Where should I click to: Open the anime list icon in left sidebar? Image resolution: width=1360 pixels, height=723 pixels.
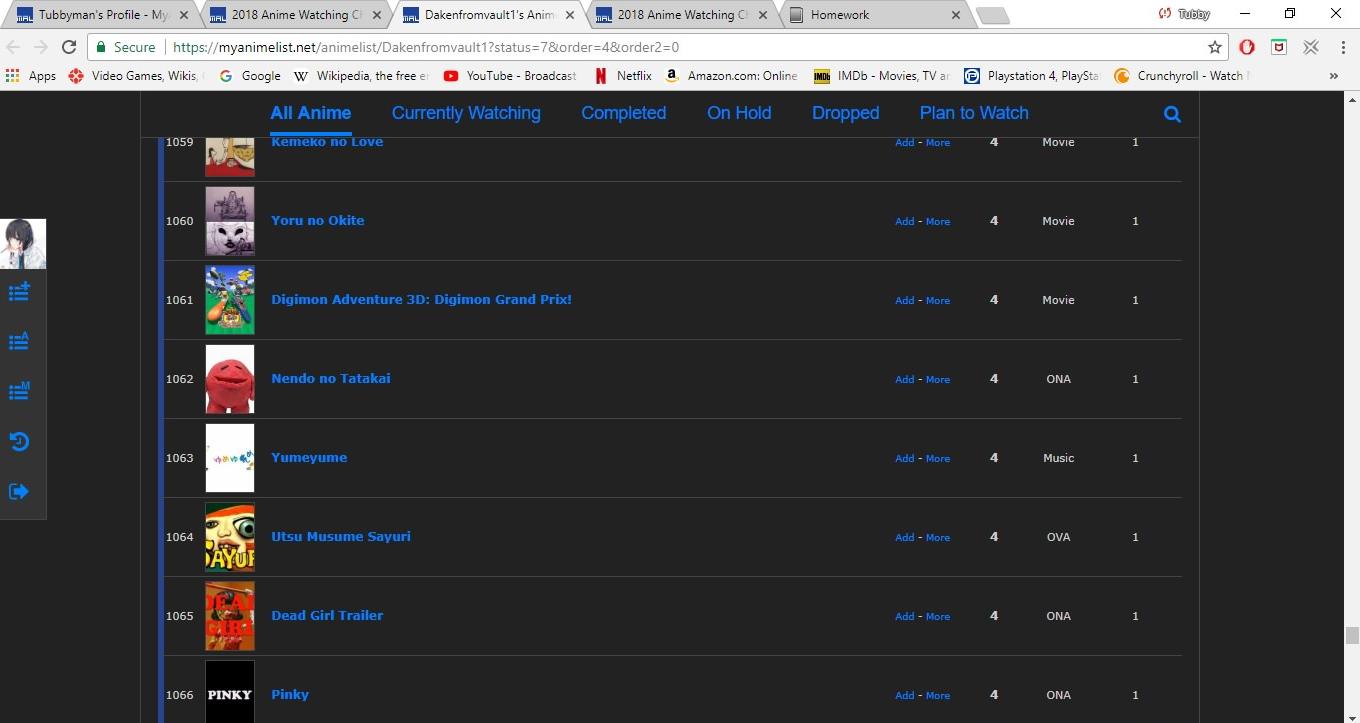pyautogui.click(x=19, y=342)
